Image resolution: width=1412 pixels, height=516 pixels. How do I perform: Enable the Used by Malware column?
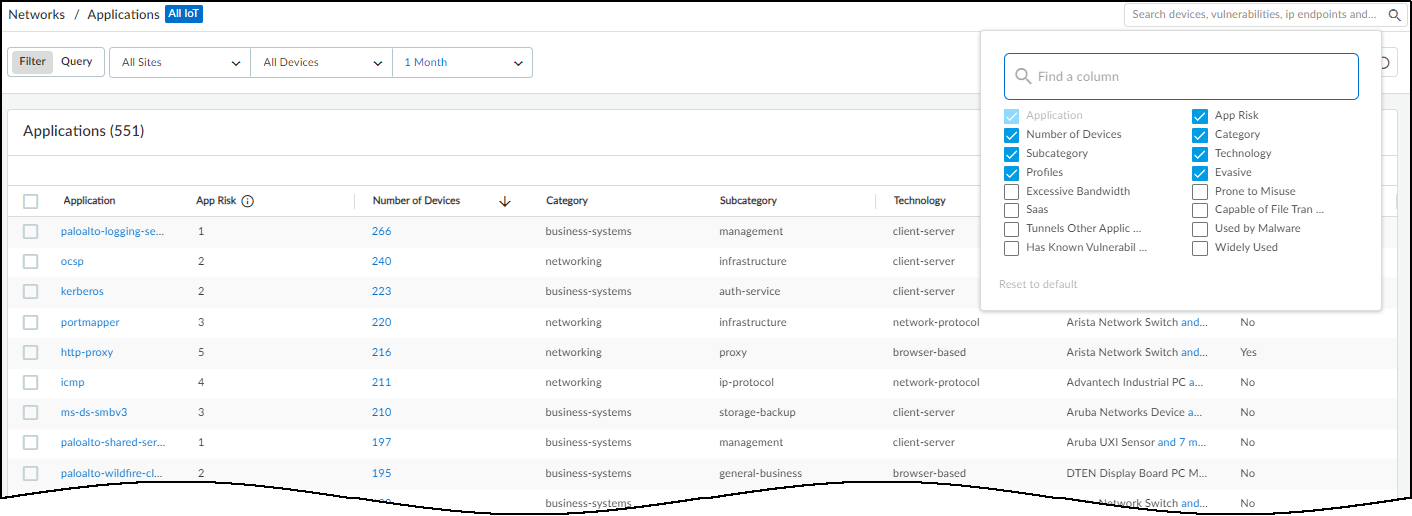click(1200, 229)
